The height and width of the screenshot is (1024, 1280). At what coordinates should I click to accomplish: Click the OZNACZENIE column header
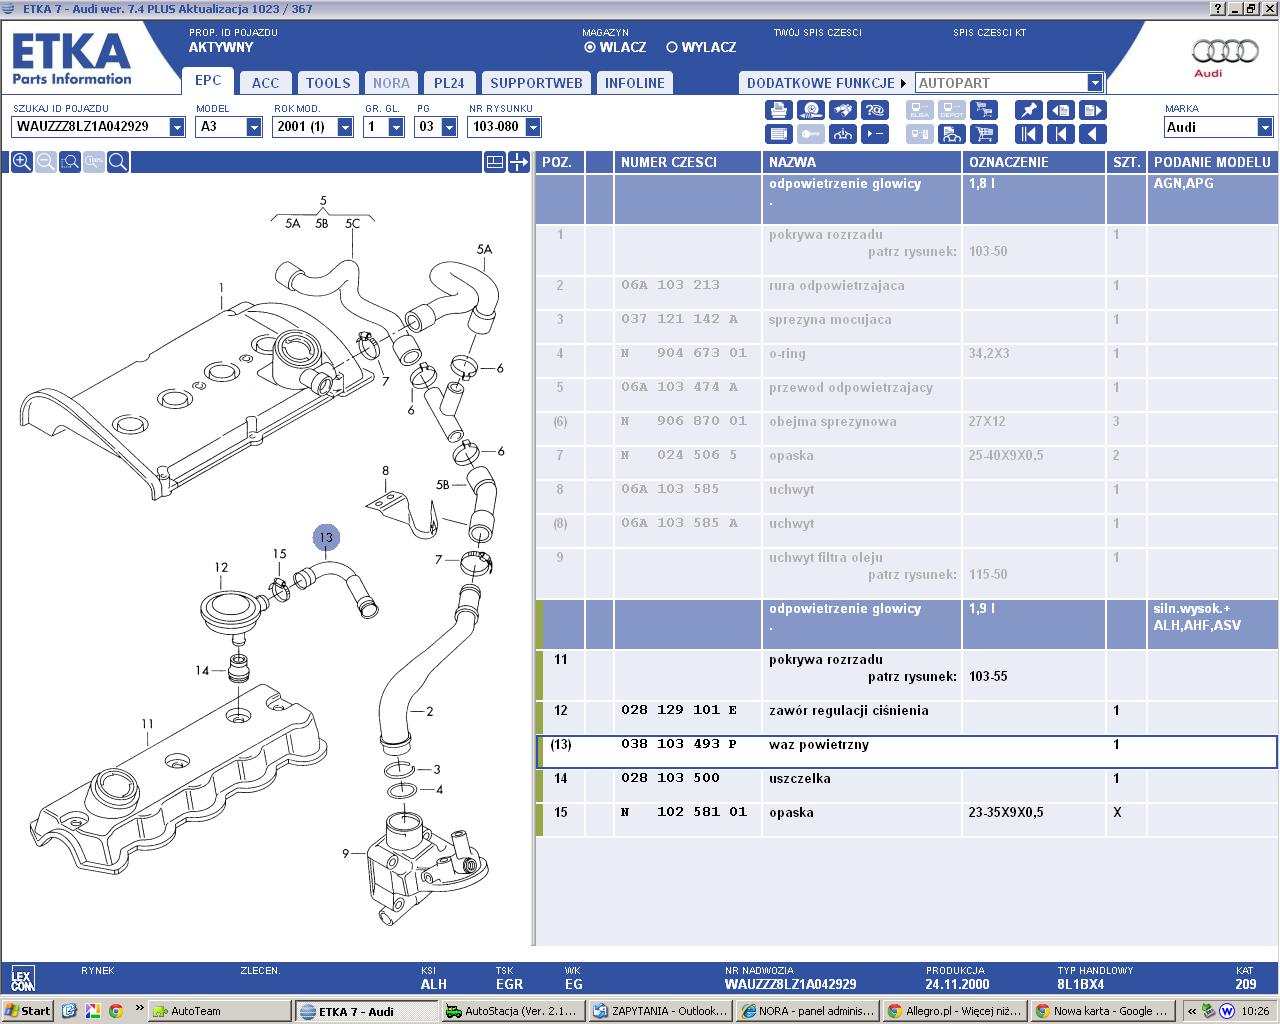[x=1034, y=162]
